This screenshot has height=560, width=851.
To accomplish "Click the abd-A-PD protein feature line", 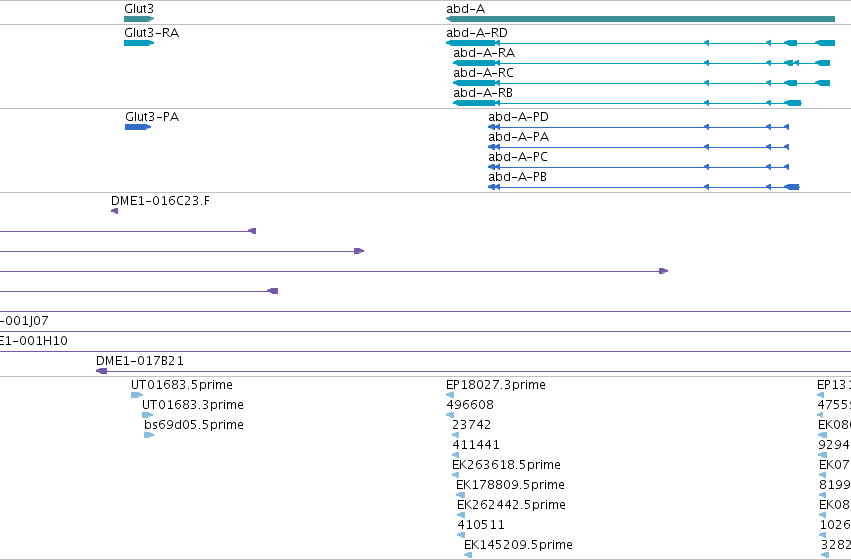I will tap(638, 127).
